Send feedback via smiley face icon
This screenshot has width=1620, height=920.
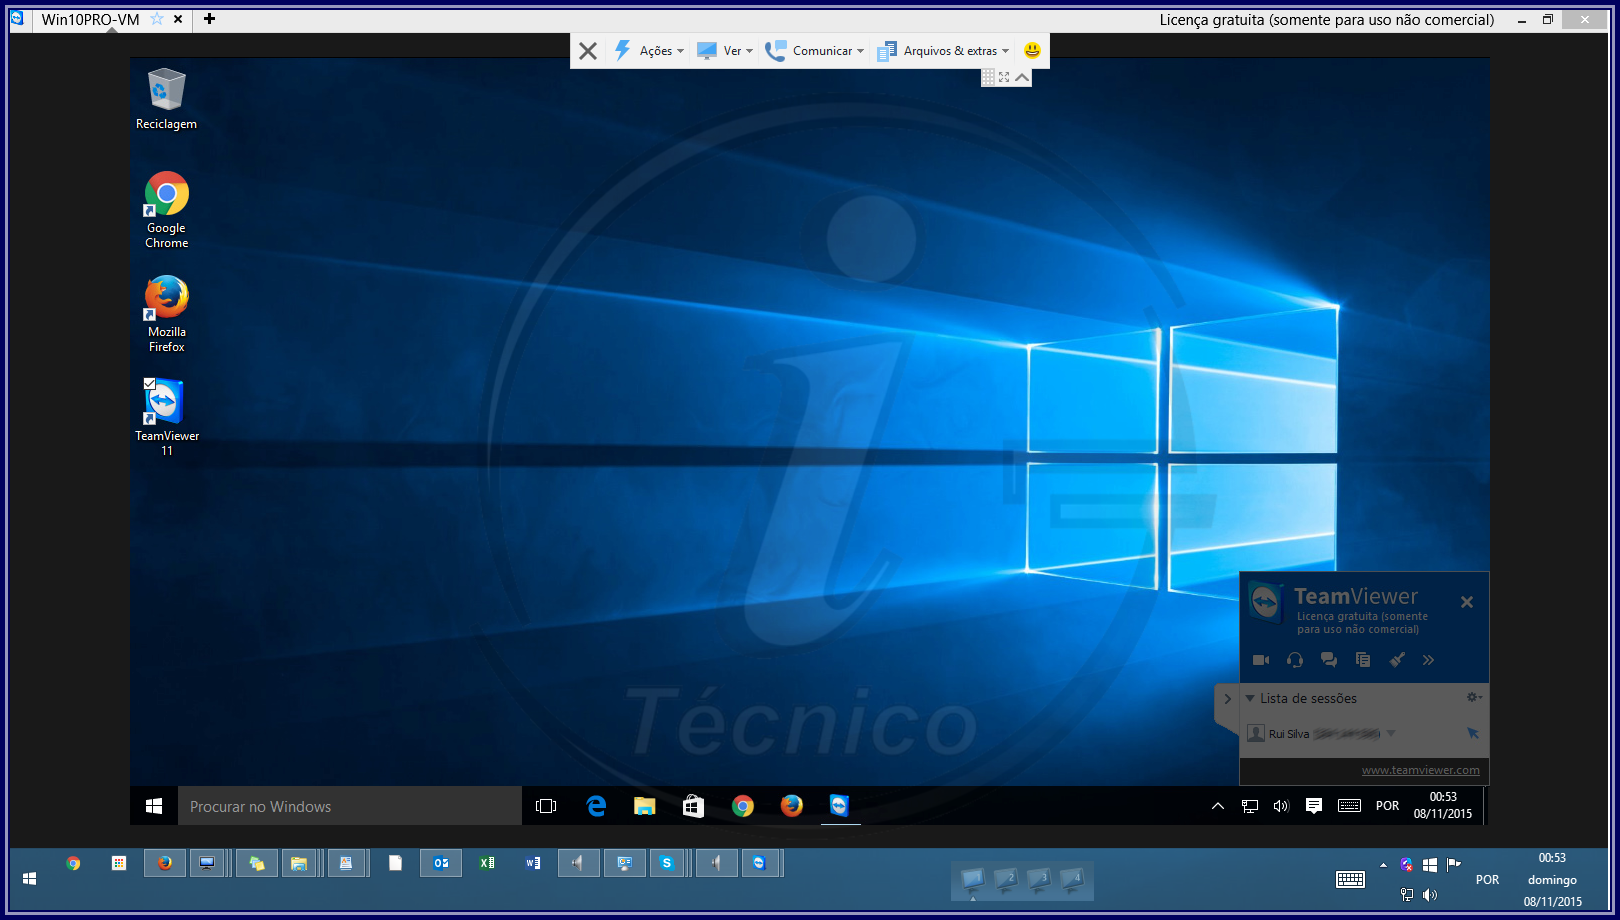[1032, 51]
